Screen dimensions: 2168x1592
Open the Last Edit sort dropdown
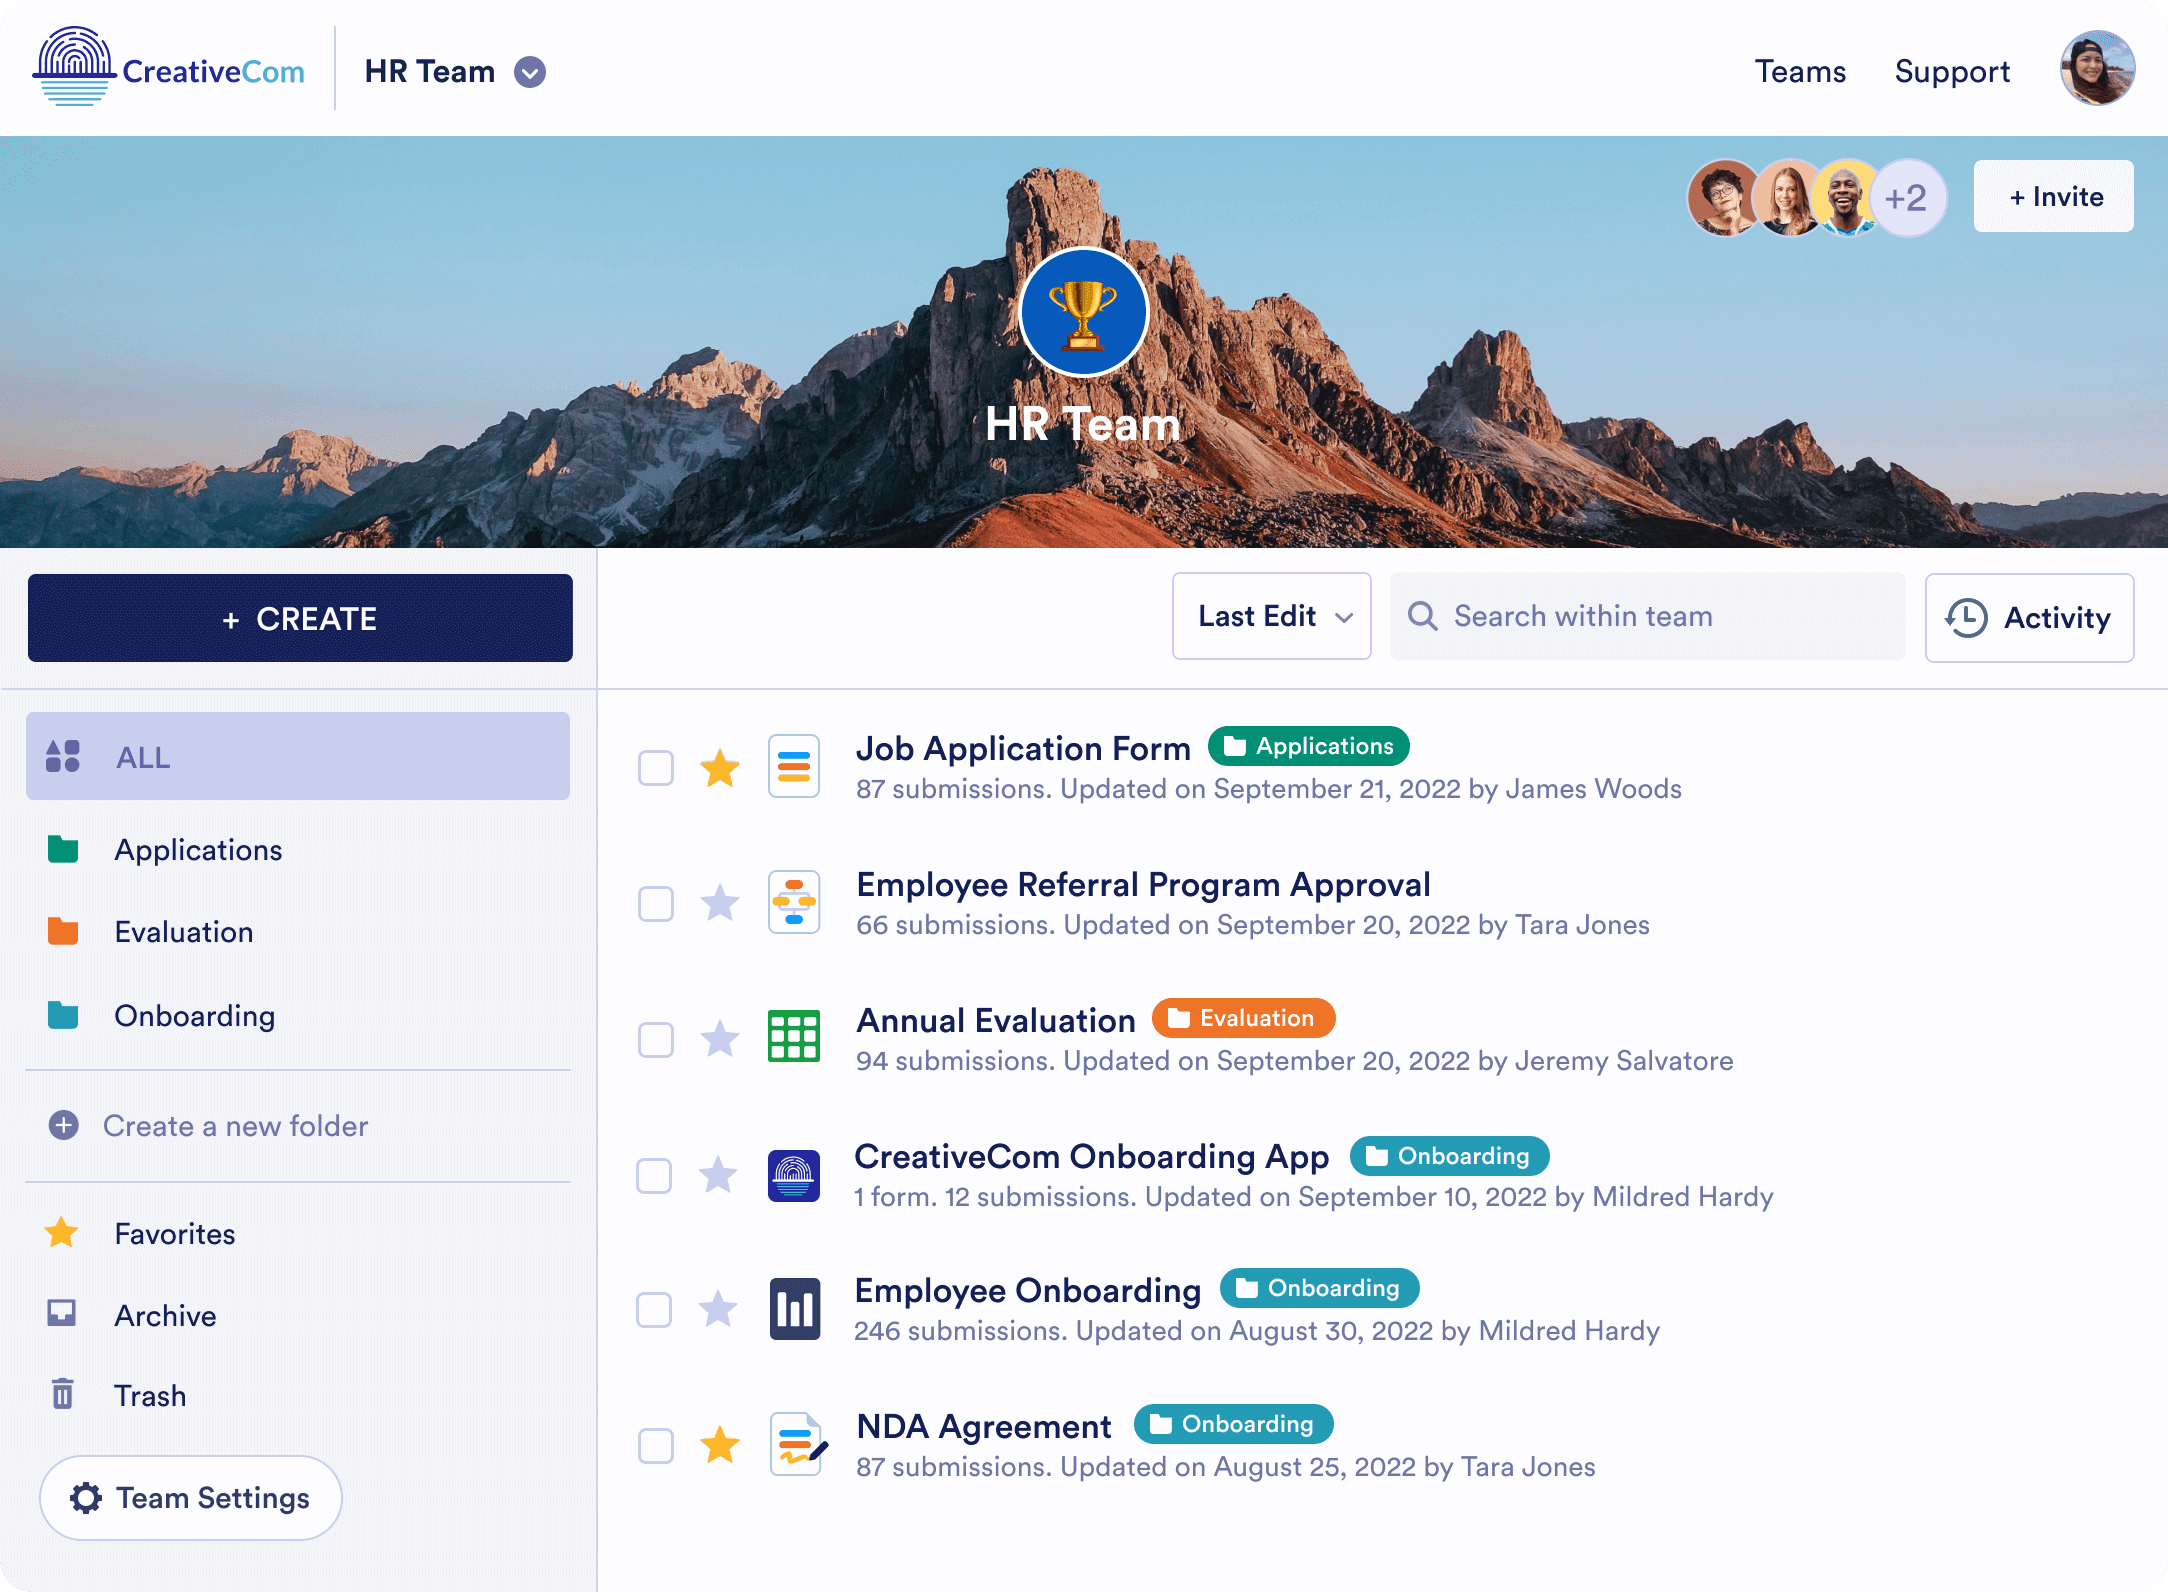tap(1271, 616)
